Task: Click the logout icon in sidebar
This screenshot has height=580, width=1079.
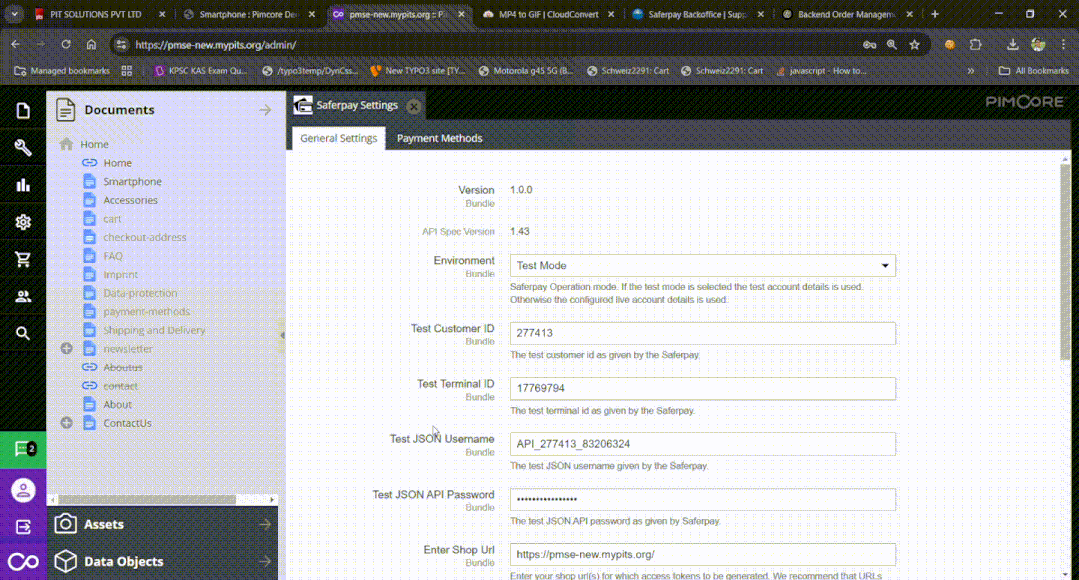Action: point(23,527)
